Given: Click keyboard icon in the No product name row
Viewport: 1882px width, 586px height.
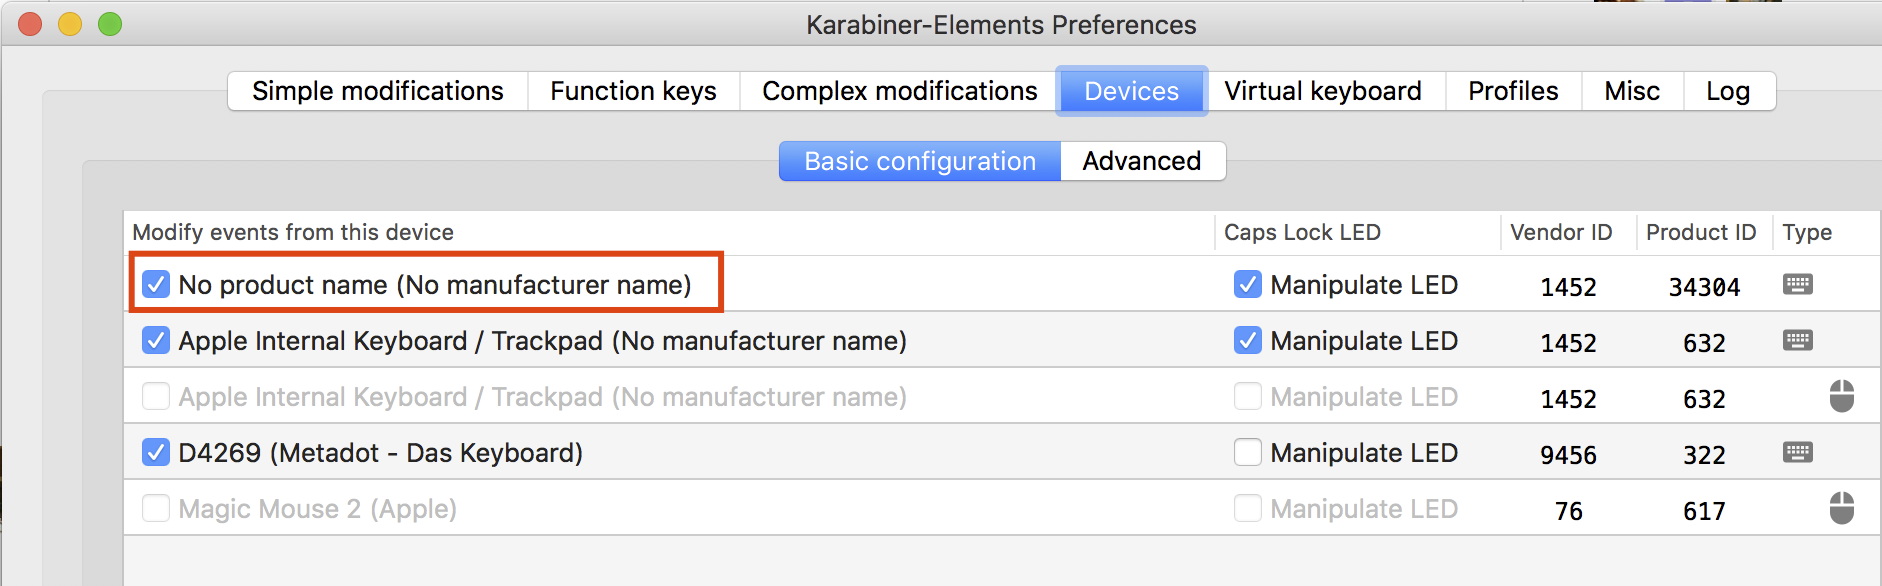Looking at the screenshot, I should (1797, 285).
